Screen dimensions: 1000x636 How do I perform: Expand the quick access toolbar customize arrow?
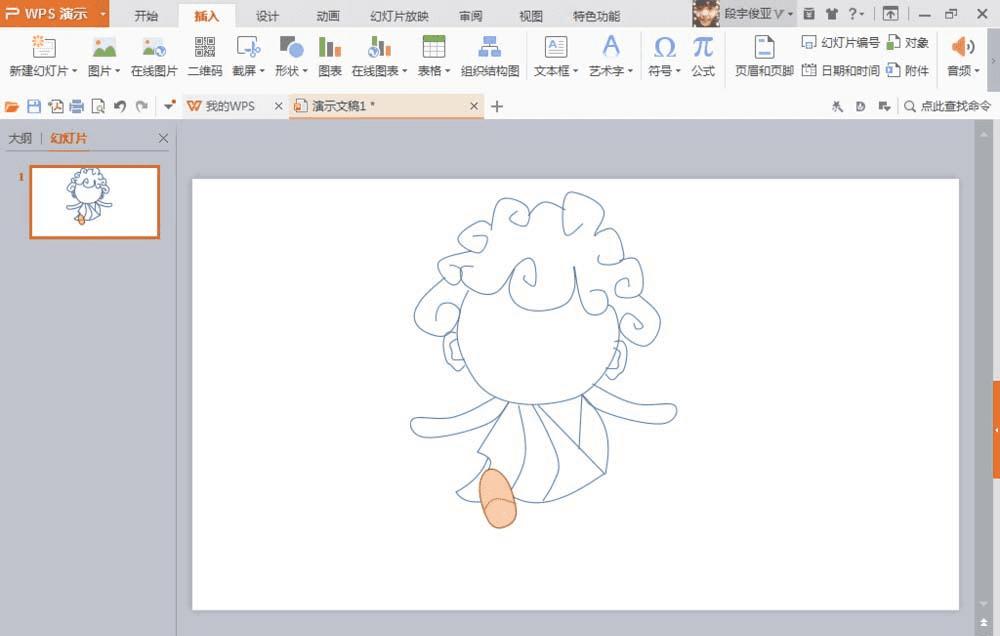pyautogui.click(x=169, y=107)
